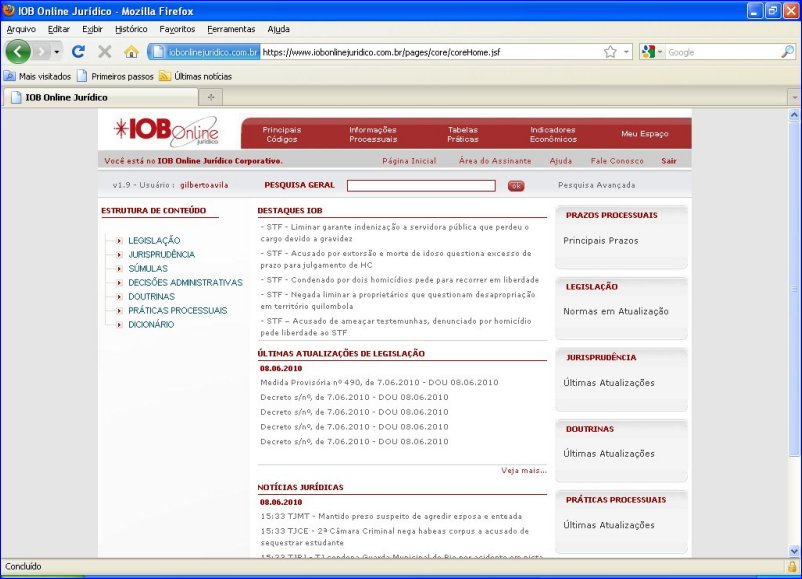Expand the DICIONÁRIO tree arrow icon
802x579 pixels.
(x=119, y=325)
